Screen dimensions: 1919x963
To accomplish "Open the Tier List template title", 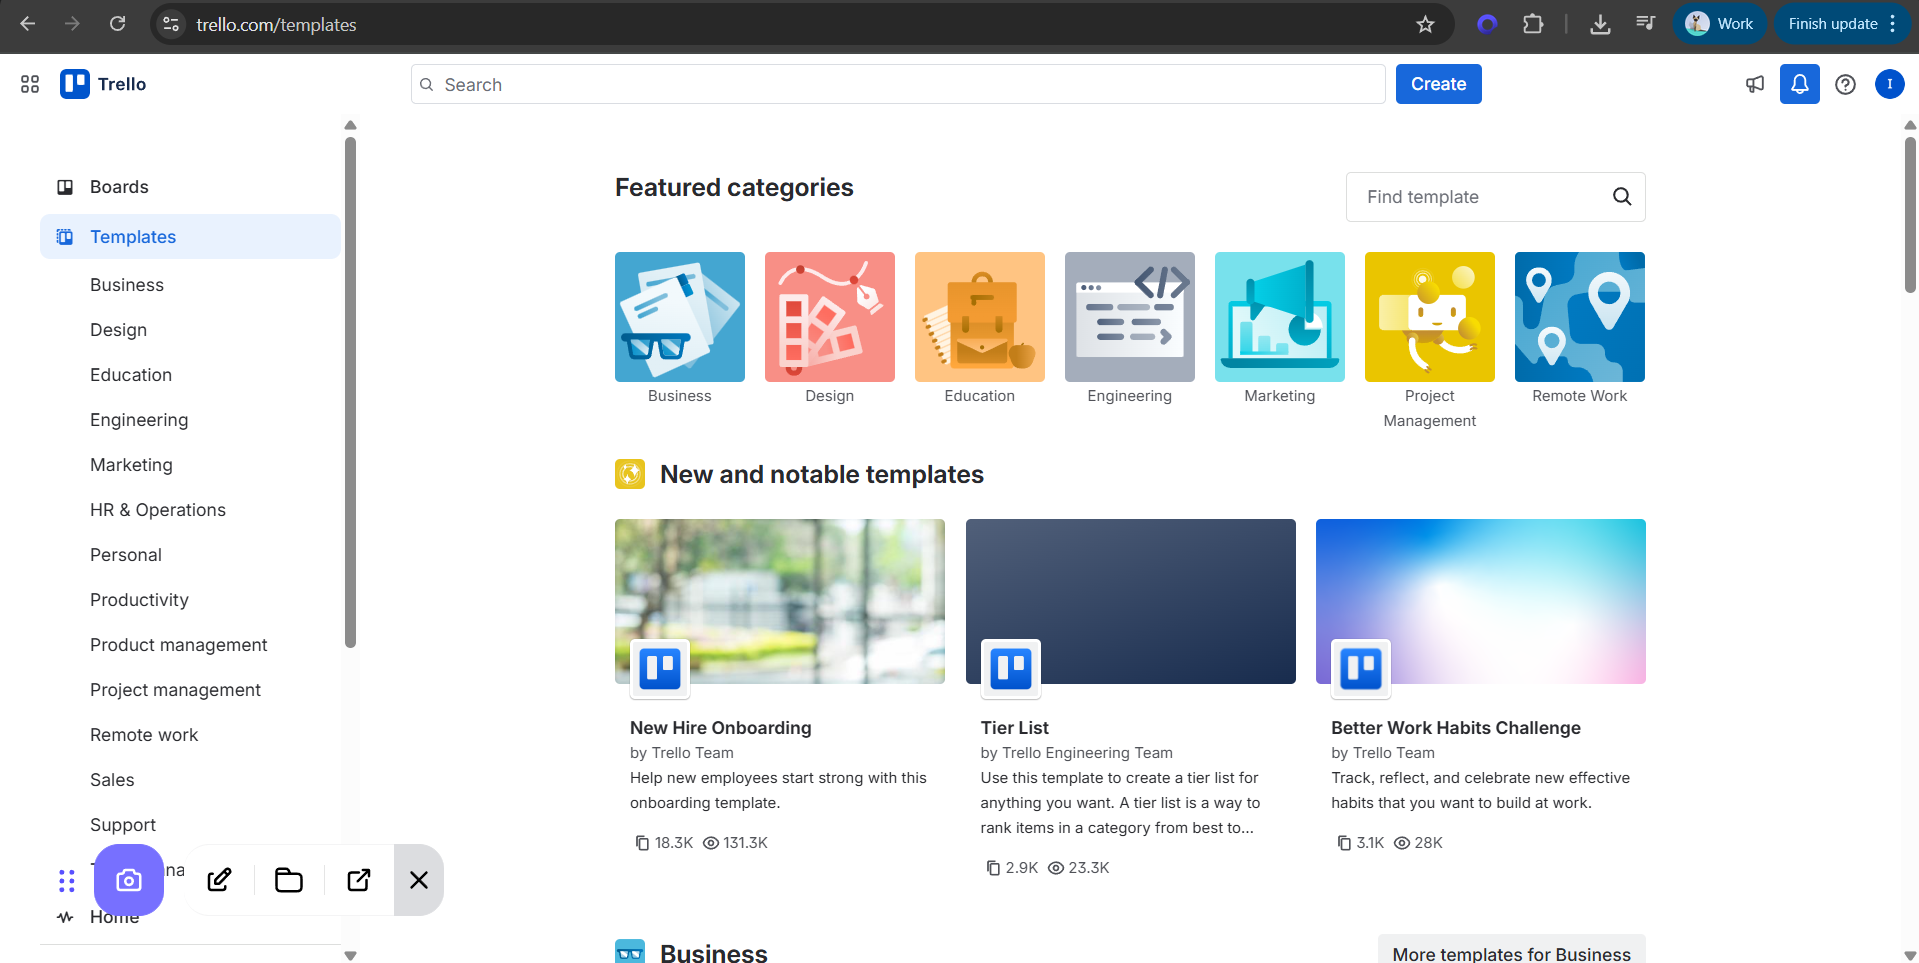I will (1015, 728).
